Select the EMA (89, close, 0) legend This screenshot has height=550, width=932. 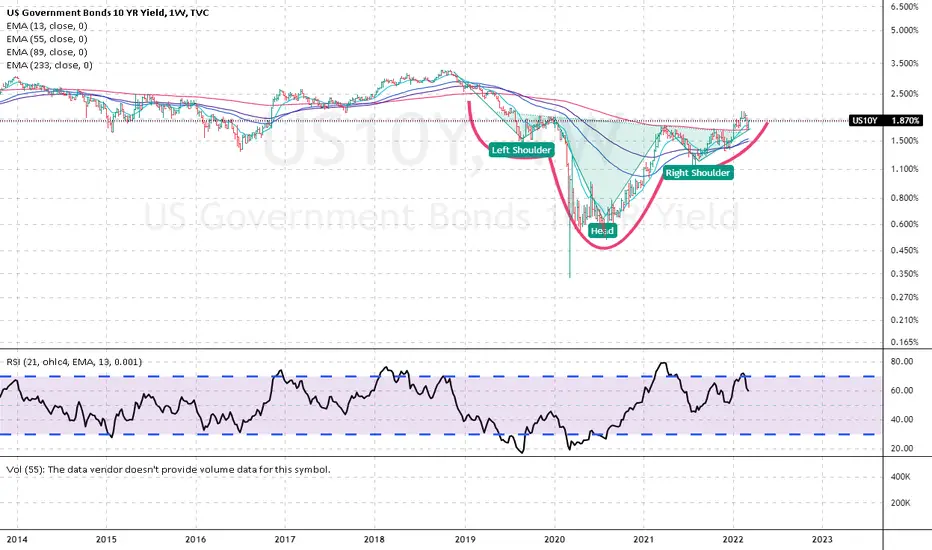coord(47,52)
